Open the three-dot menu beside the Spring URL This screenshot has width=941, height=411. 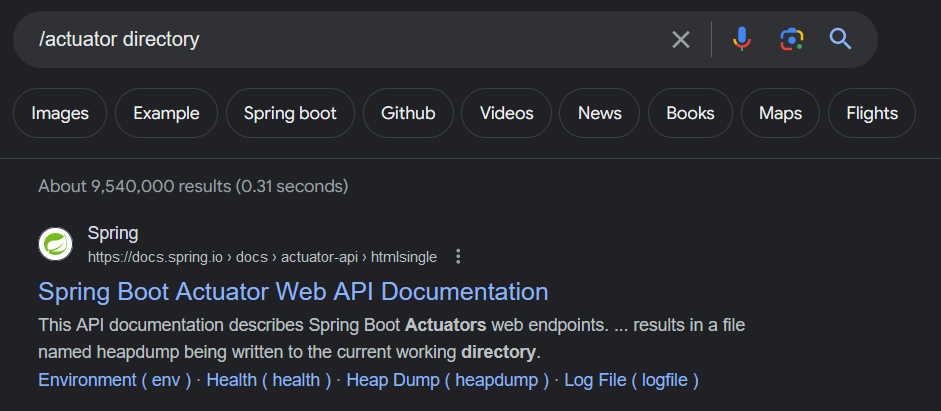pos(458,257)
